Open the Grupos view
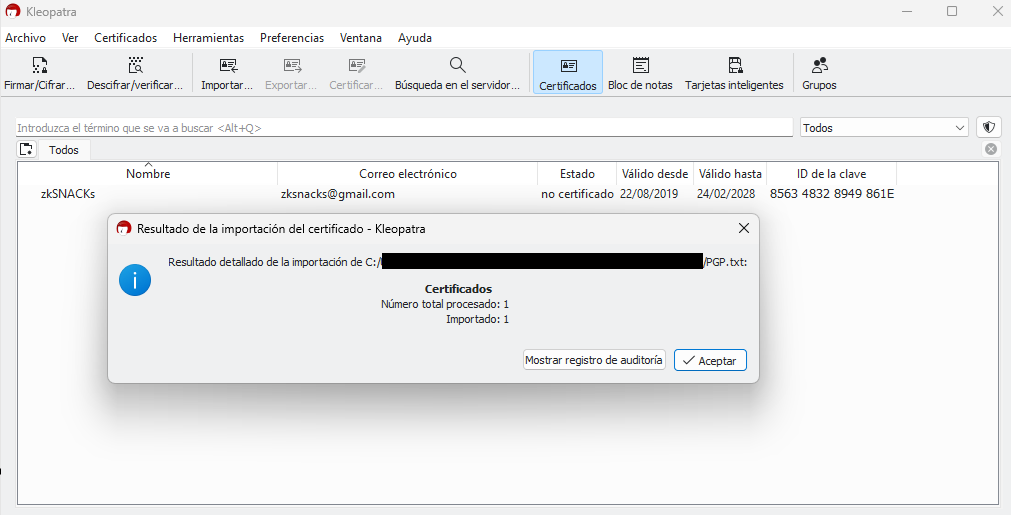 click(x=820, y=72)
